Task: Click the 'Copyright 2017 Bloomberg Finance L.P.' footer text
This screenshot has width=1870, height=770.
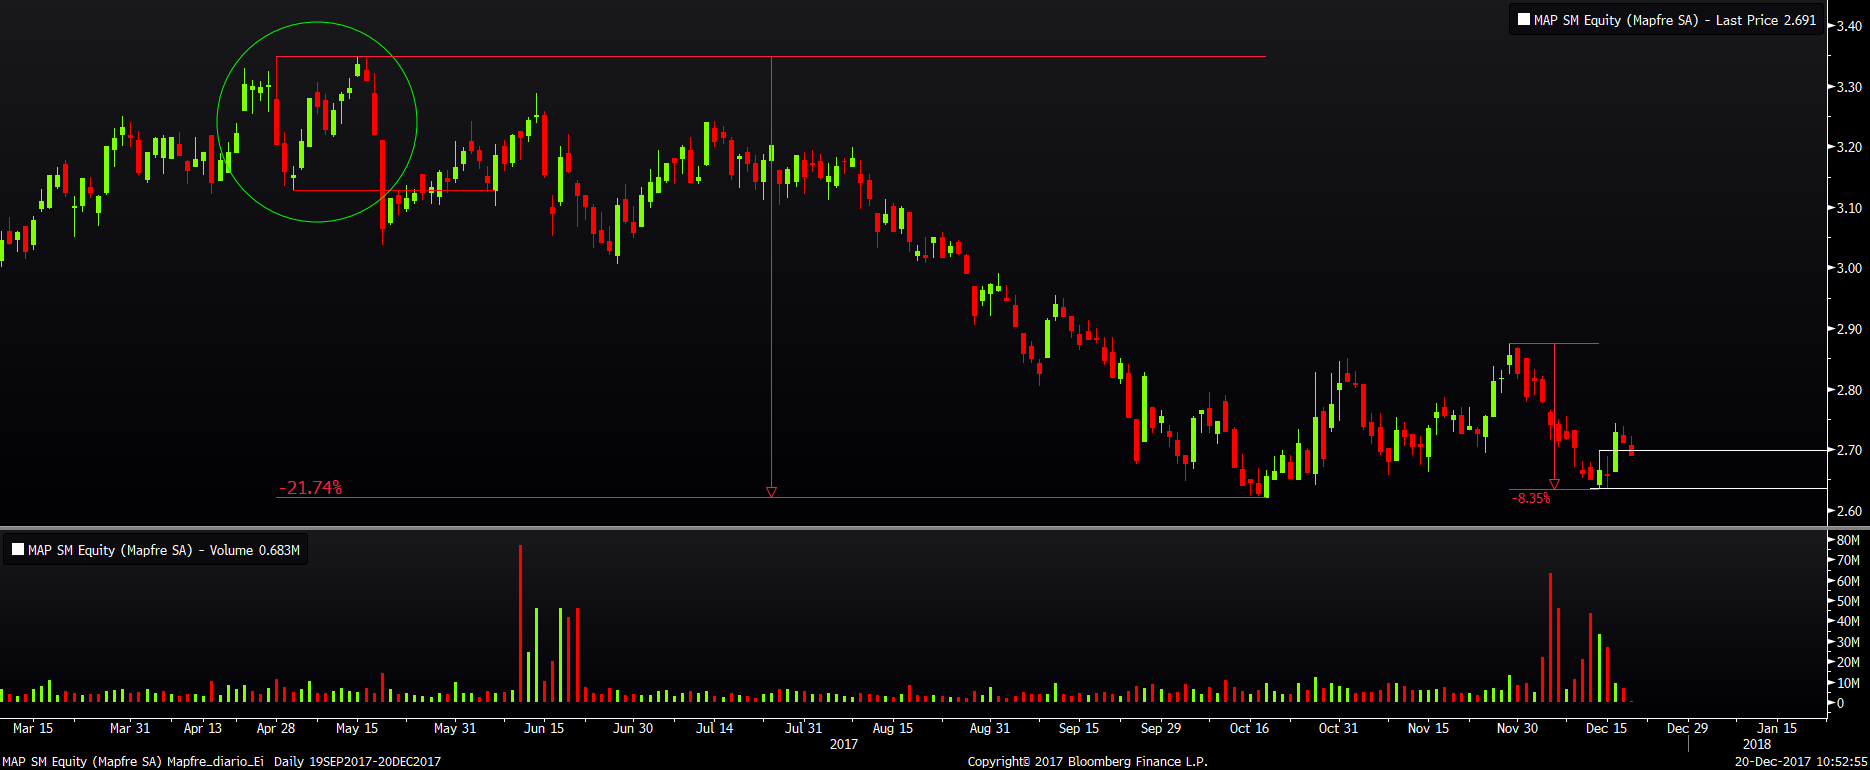Action: (x=1088, y=762)
